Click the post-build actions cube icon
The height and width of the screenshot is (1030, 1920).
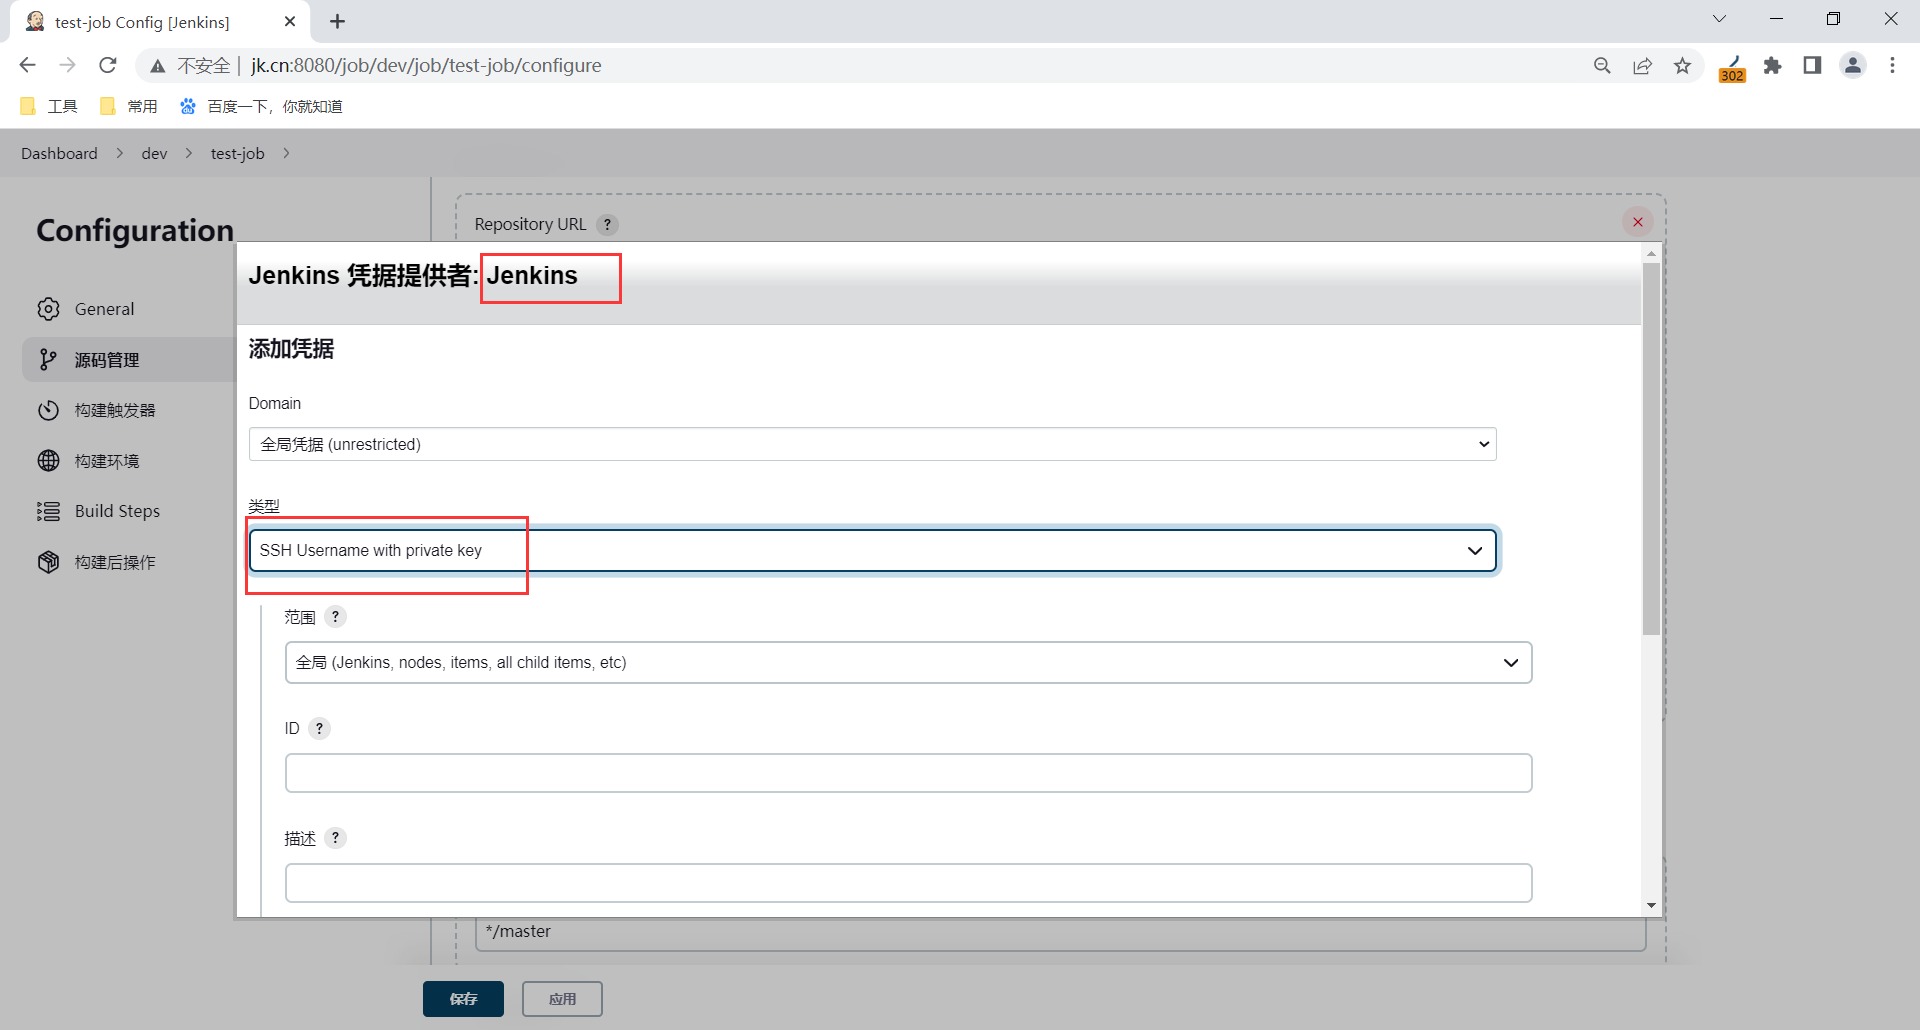tap(48, 562)
